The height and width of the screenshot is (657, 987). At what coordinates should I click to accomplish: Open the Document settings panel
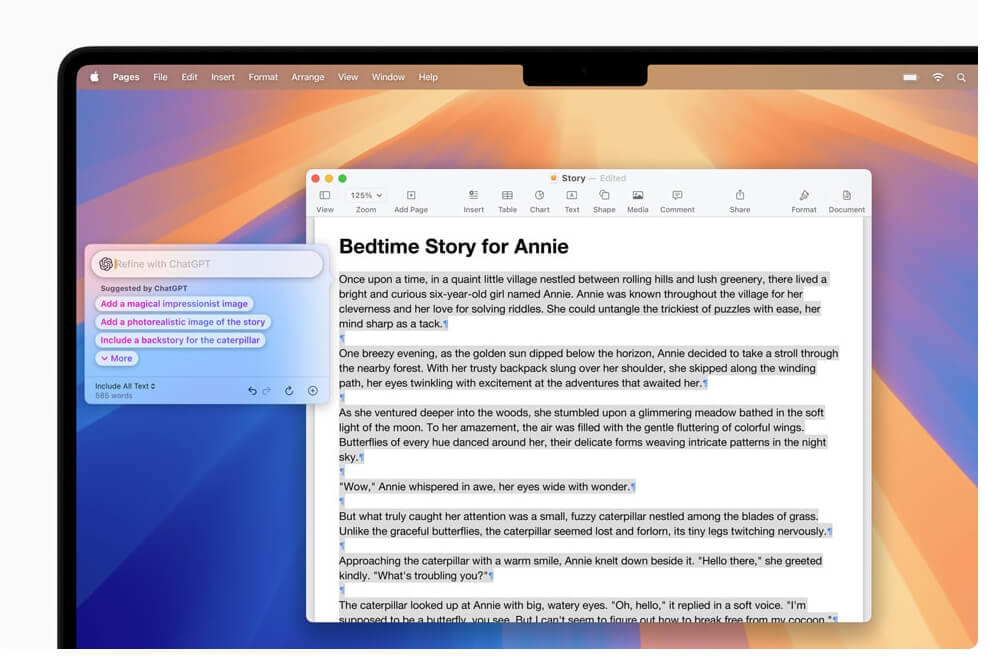tap(846, 197)
